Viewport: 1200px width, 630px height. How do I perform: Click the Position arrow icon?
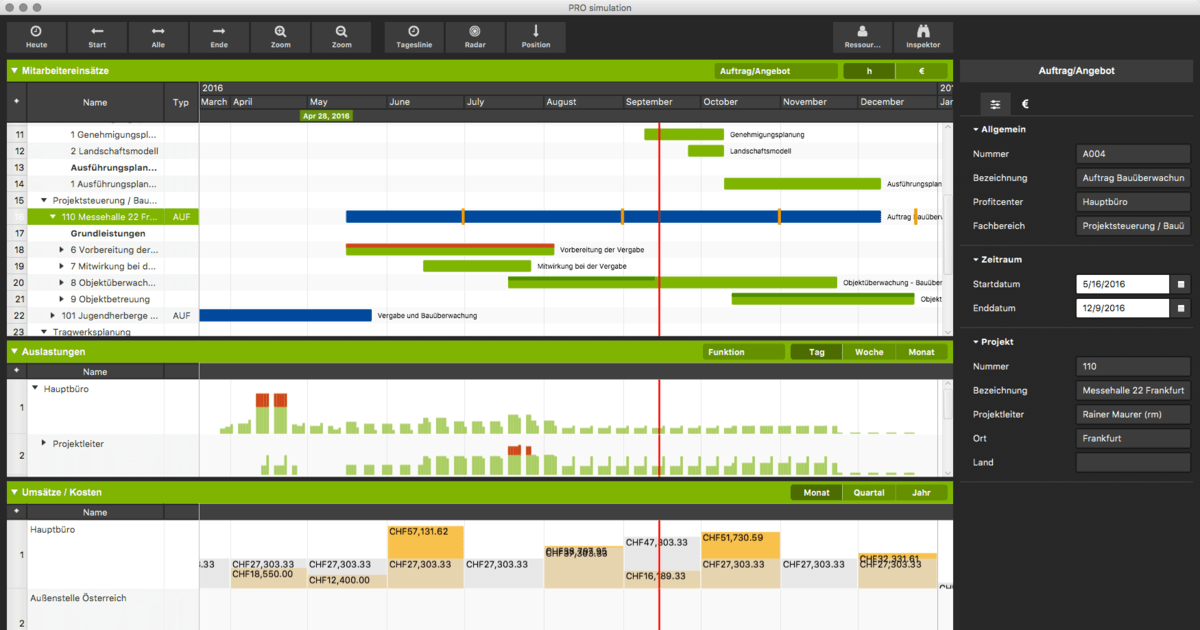536,37
